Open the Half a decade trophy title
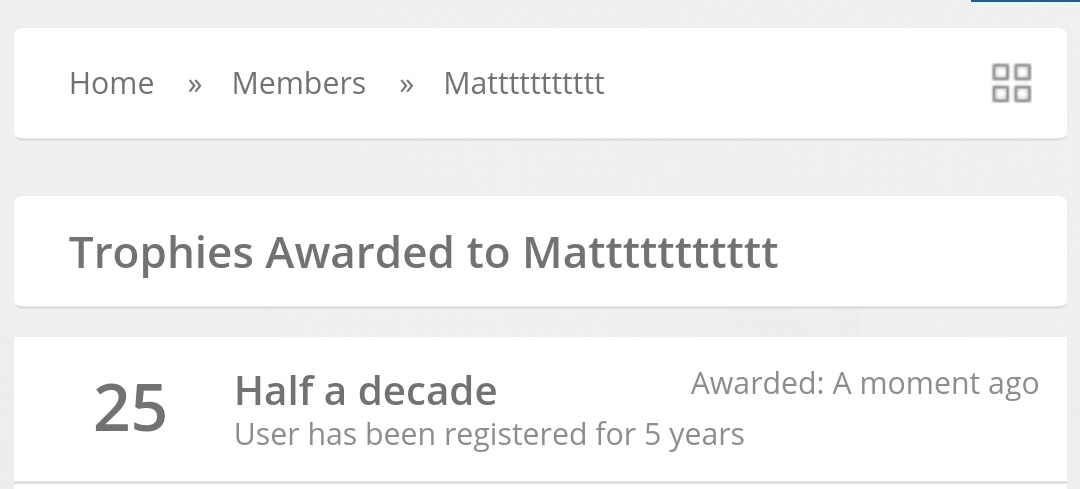 pyautogui.click(x=366, y=391)
